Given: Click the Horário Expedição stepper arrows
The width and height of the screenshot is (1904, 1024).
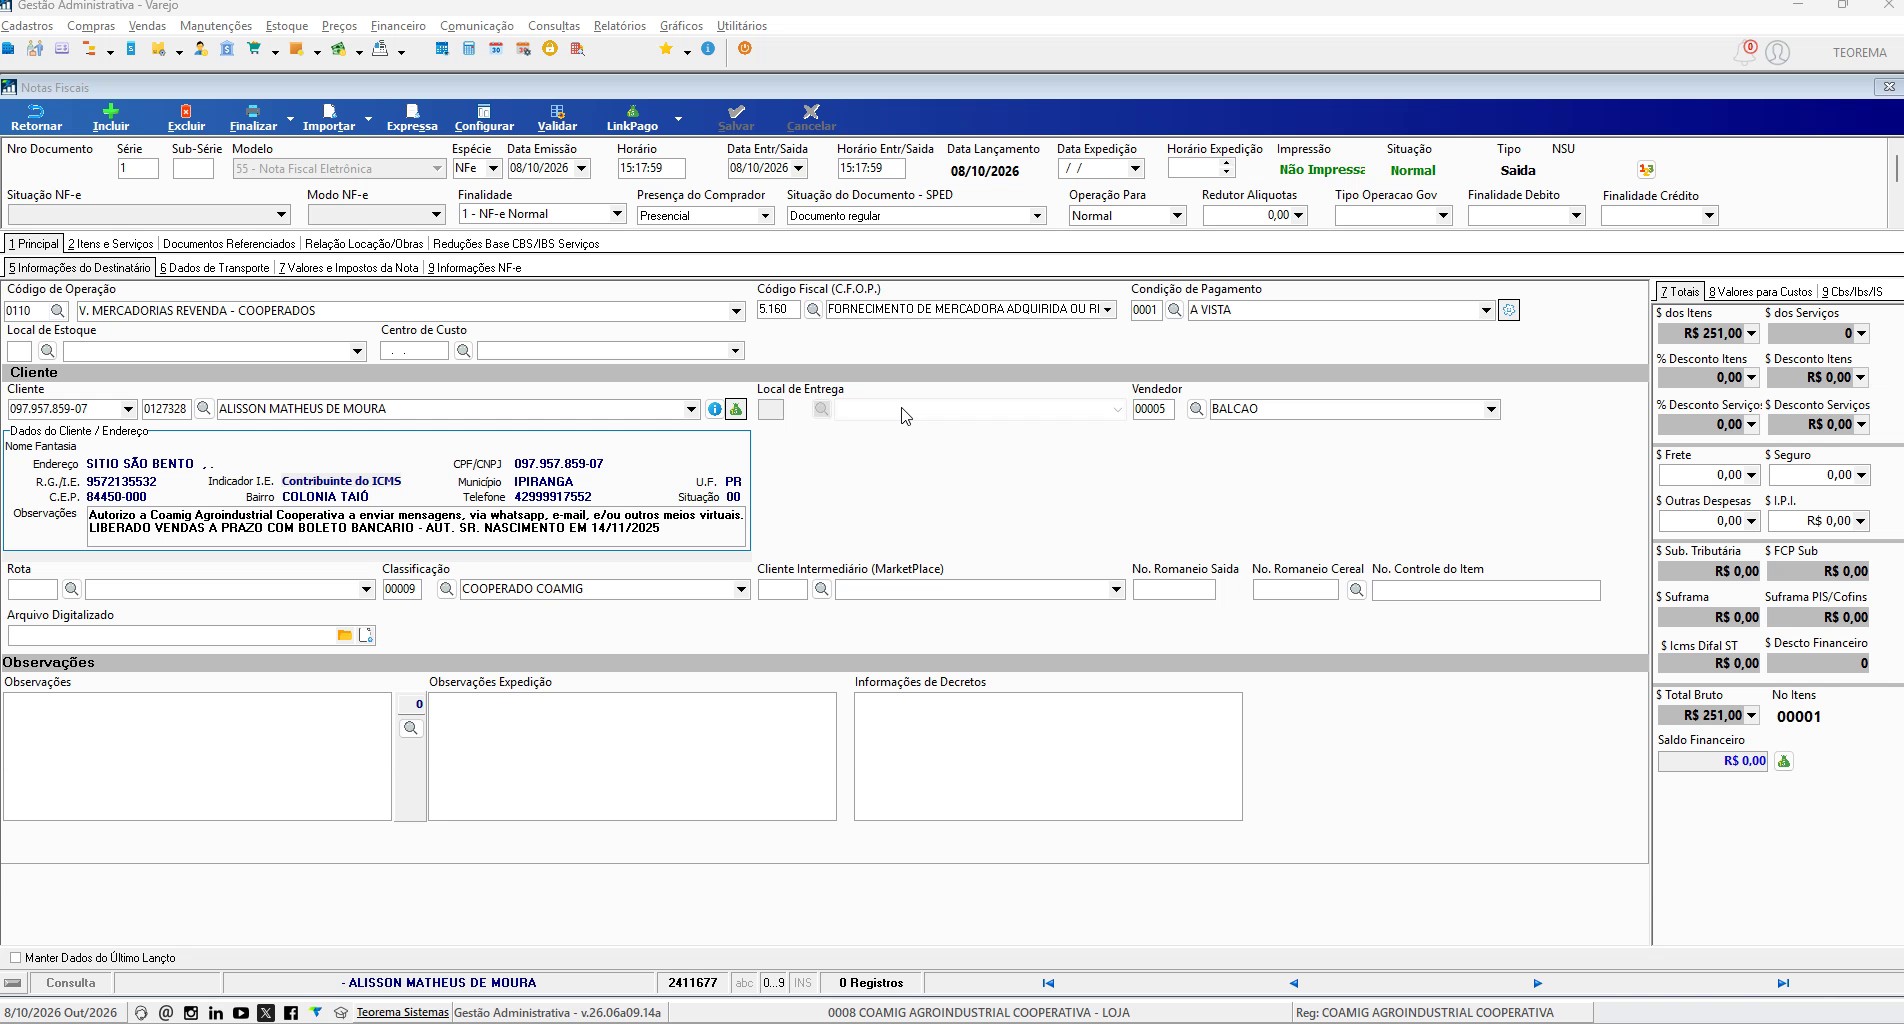Looking at the screenshot, I should (1226, 168).
